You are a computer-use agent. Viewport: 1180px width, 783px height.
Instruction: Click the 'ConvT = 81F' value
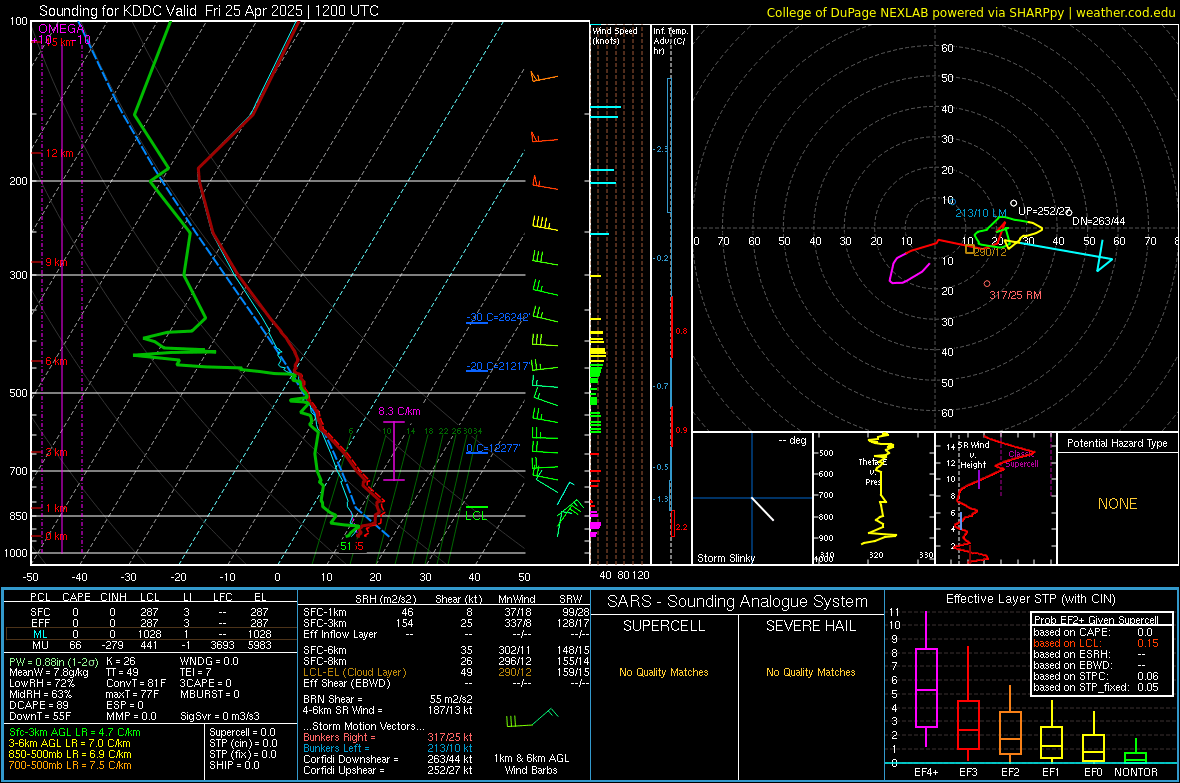click(136, 684)
